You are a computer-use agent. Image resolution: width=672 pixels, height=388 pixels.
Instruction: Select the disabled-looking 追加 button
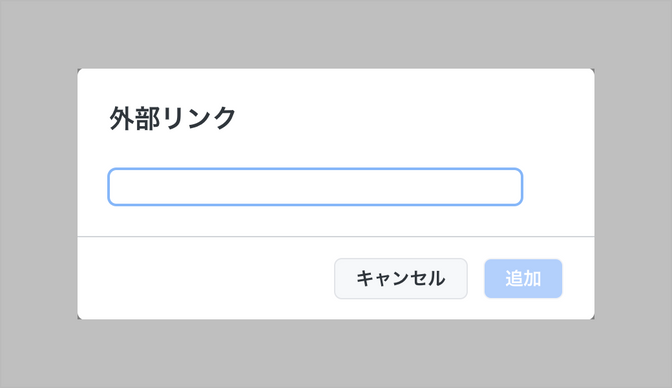point(523,279)
